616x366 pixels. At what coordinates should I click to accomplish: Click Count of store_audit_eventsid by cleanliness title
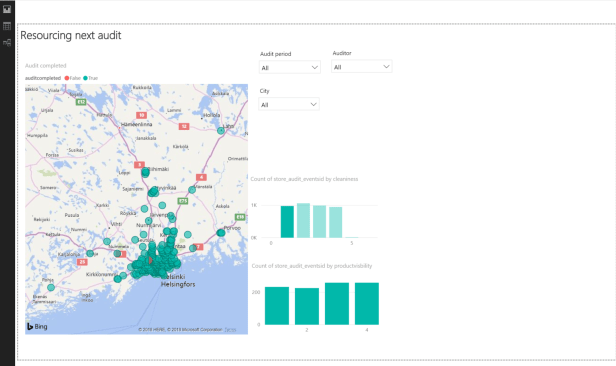304,179
